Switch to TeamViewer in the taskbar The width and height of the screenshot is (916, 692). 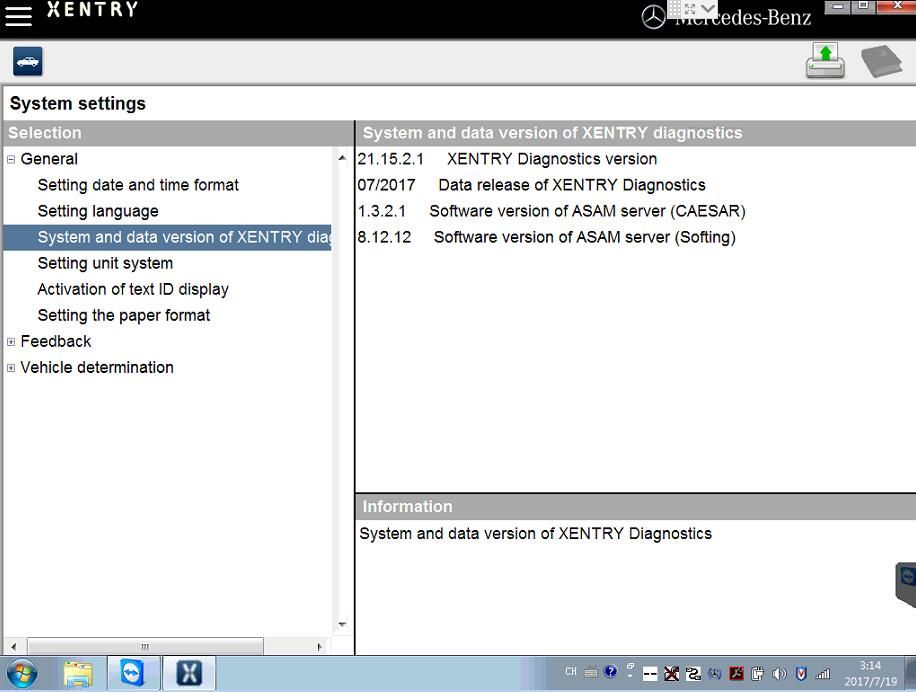pyautogui.click(x=133, y=673)
